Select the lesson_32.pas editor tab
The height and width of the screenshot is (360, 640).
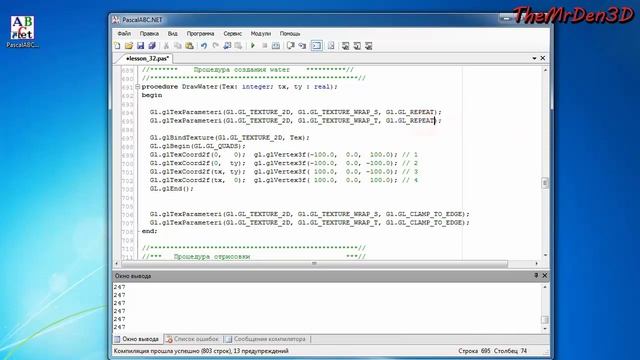click(x=147, y=59)
